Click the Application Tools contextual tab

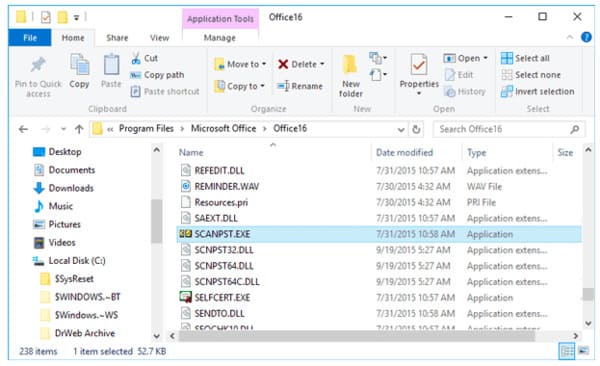[x=220, y=19]
